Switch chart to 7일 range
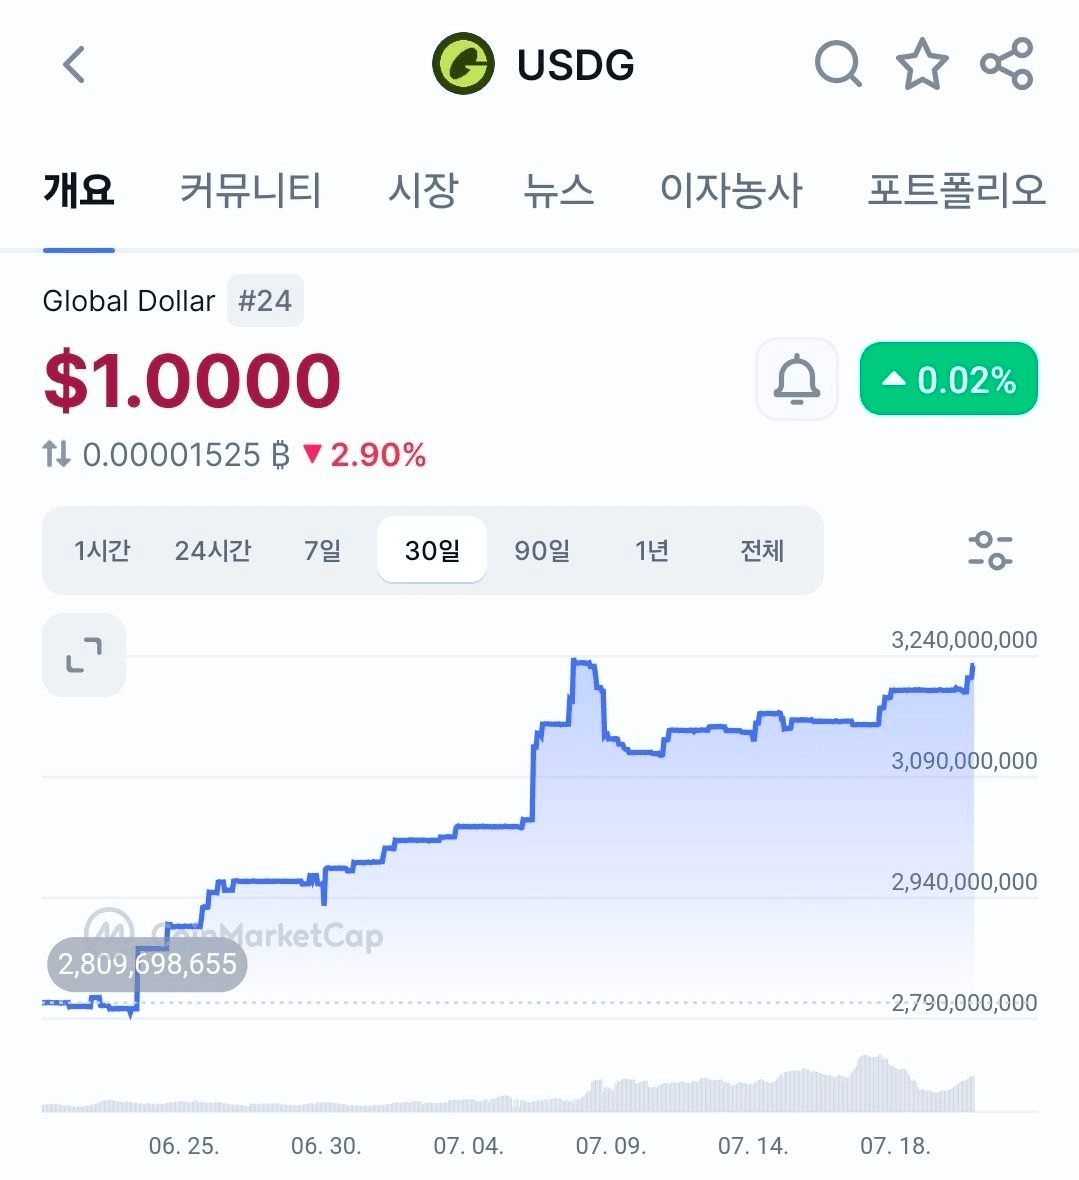Screen dimensions: 1079x1180 click(323, 550)
